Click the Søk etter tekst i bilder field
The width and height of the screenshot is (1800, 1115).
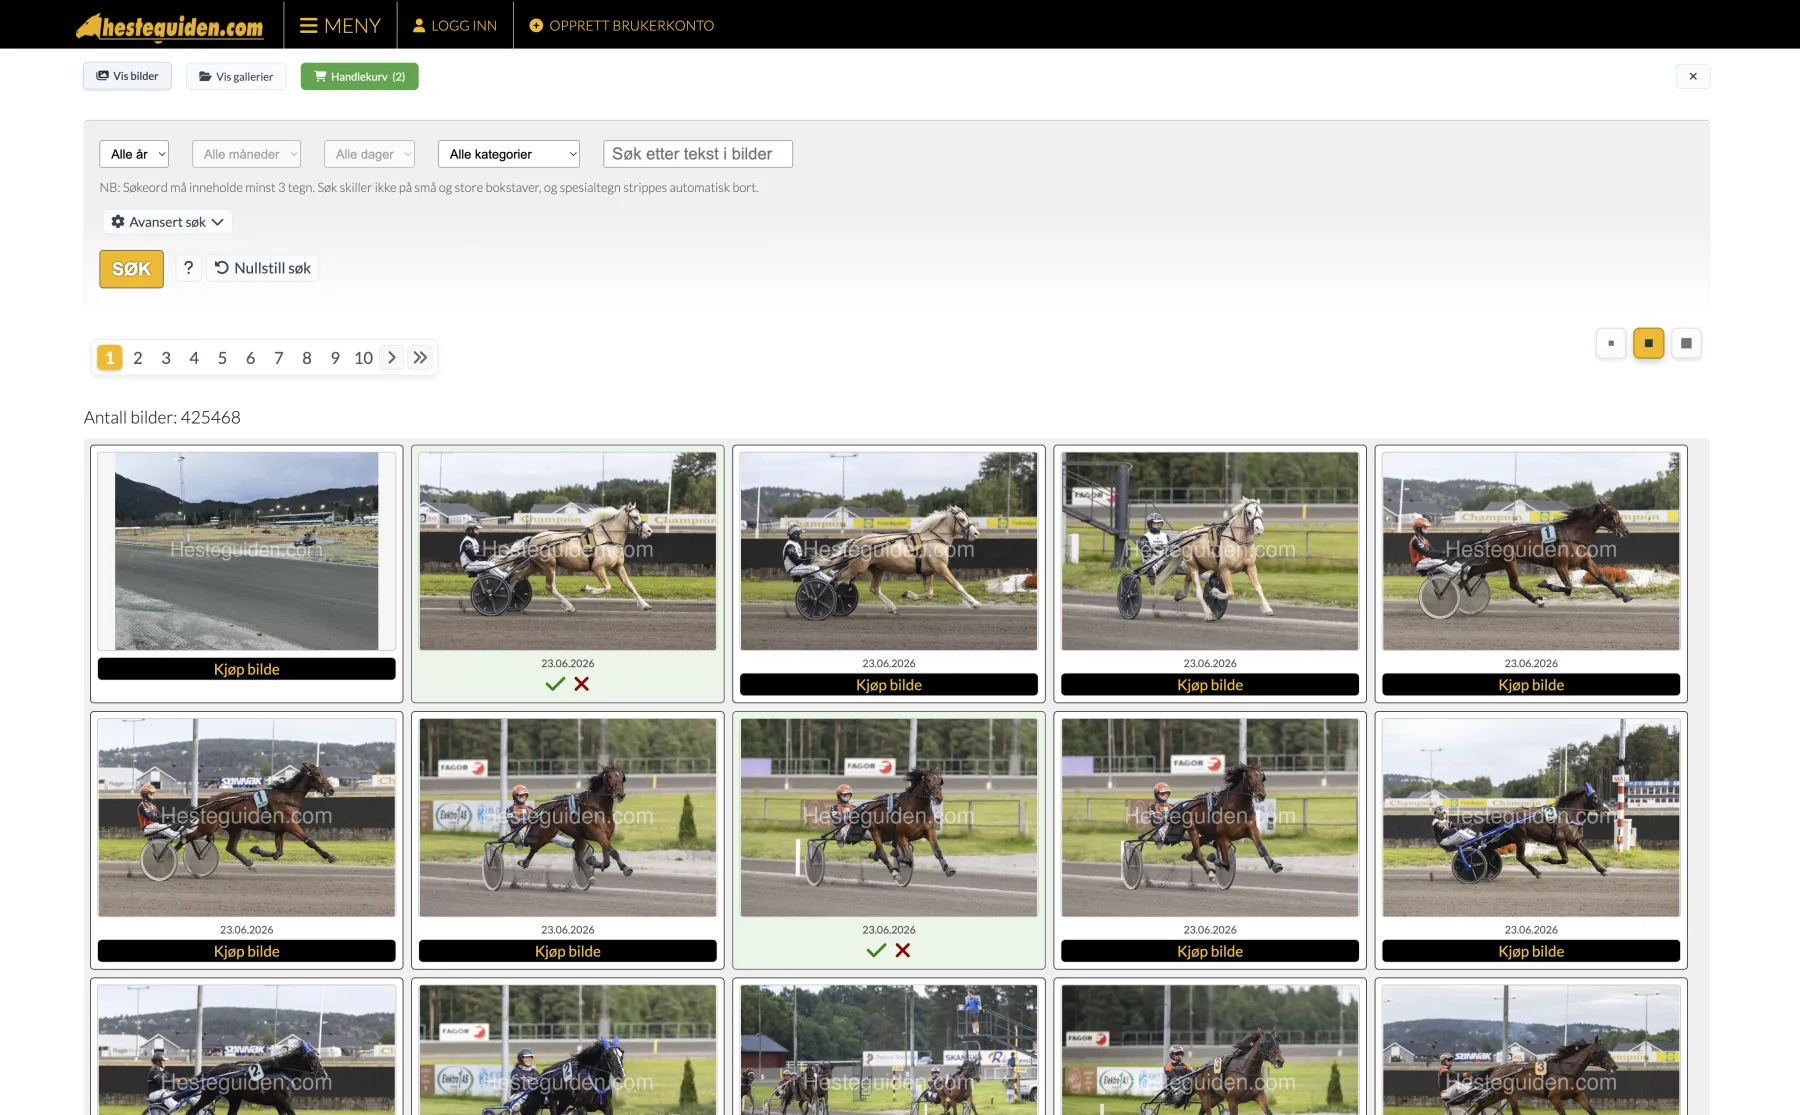pyautogui.click(x=698, y=154)
